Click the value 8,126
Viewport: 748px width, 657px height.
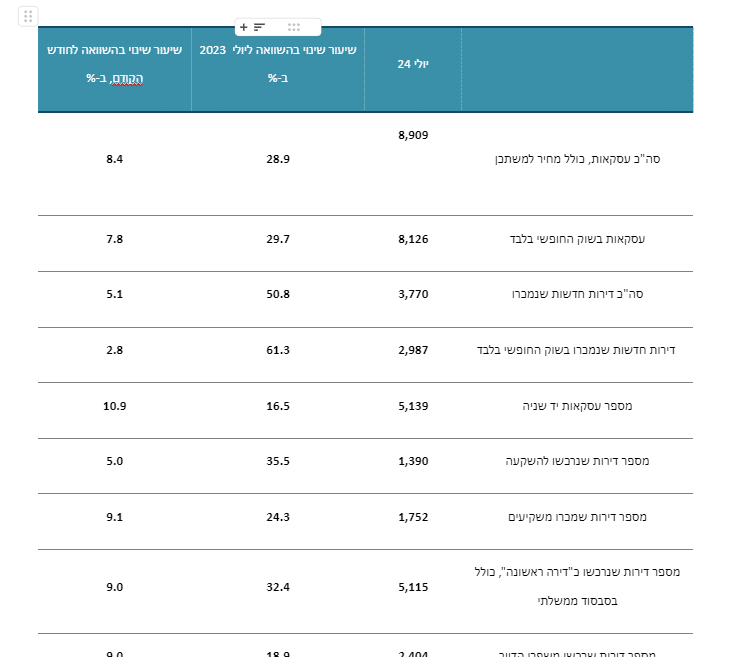pyautogui.click(x=413, y=239)
